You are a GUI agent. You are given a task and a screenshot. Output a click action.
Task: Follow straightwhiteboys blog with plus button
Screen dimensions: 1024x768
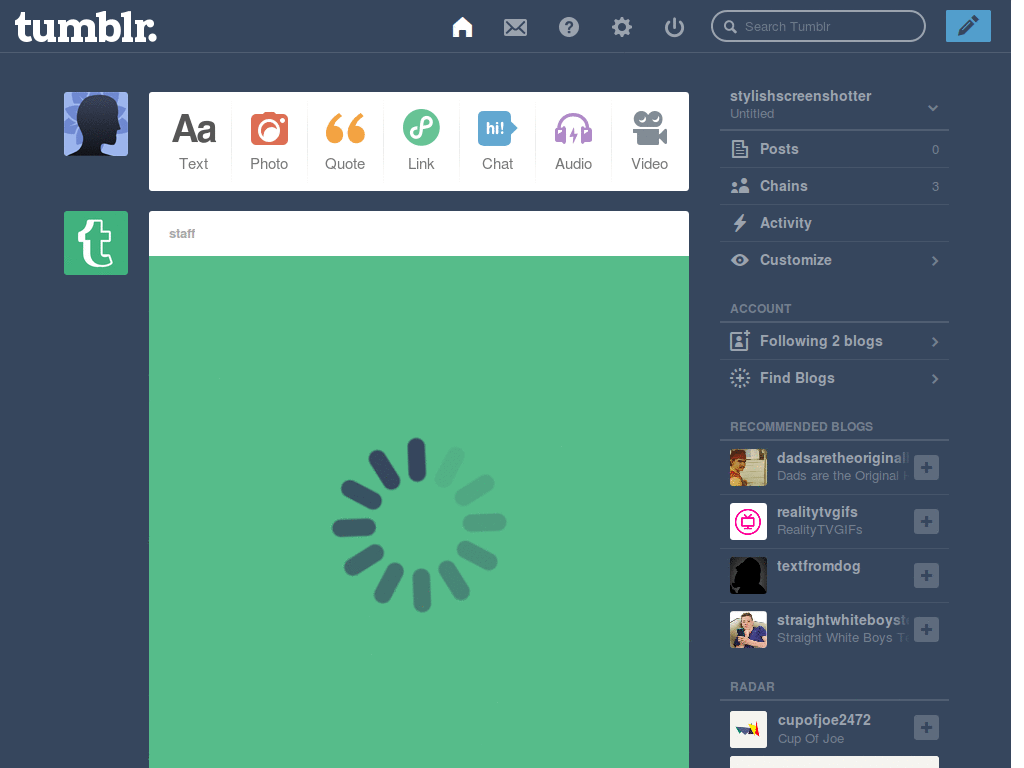coord(926,630)
